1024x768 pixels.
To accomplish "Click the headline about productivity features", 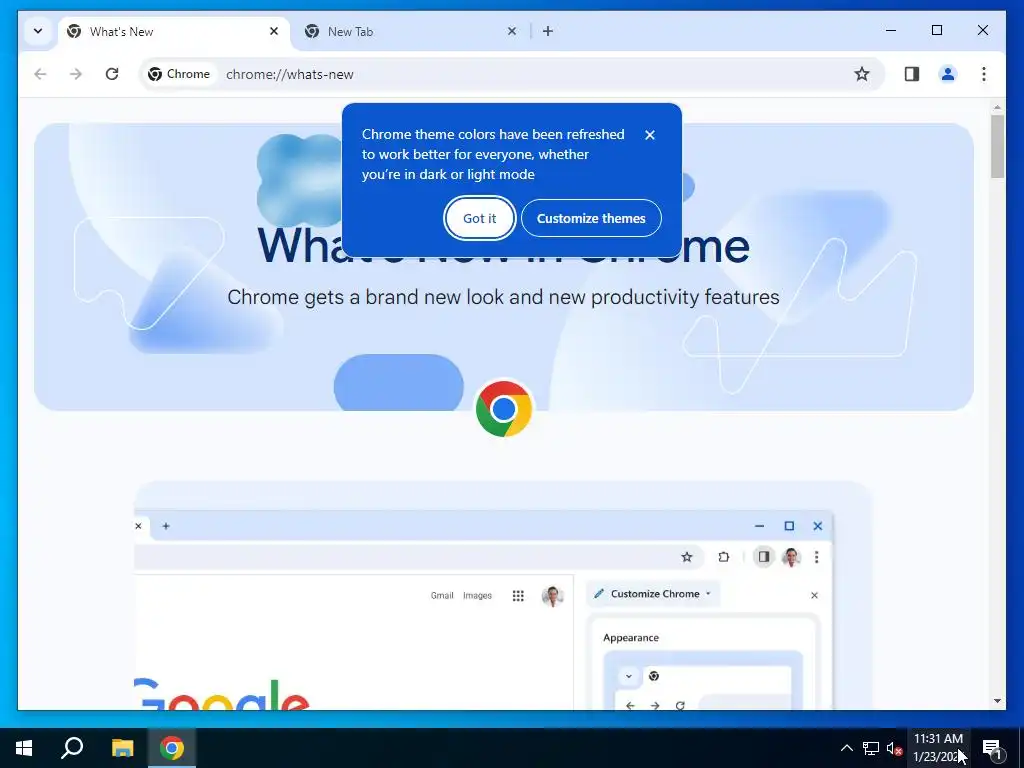I will (504, 297).
